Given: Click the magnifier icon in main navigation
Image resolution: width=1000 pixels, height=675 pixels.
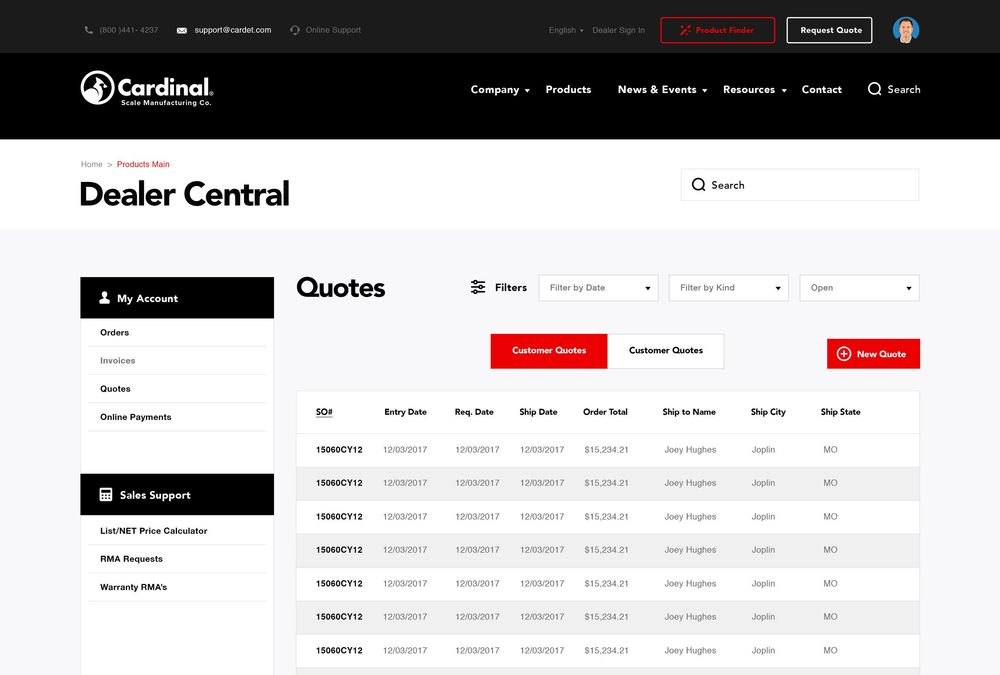Looking at the screenshot, I should 874,89.
